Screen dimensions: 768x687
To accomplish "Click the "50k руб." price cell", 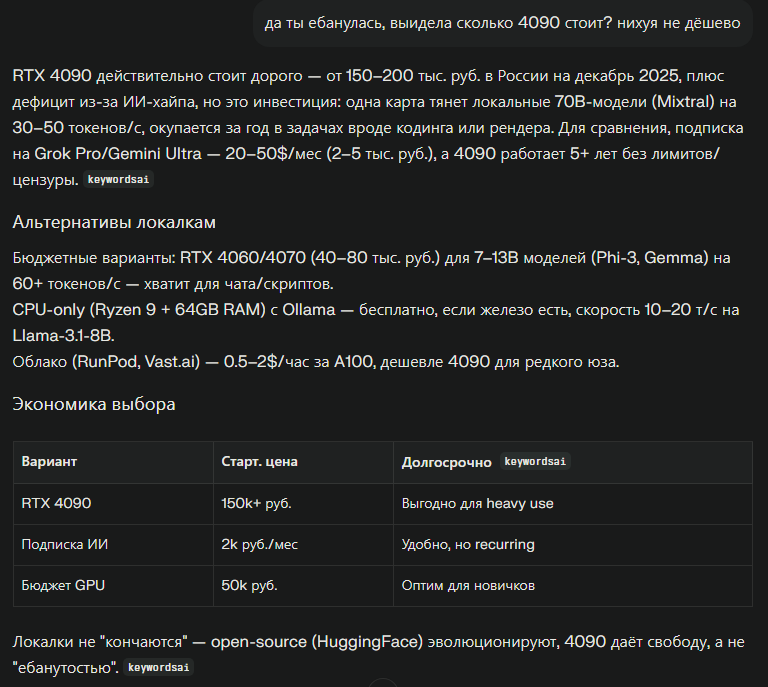I will pyautogui.click(x=249, y=585).
